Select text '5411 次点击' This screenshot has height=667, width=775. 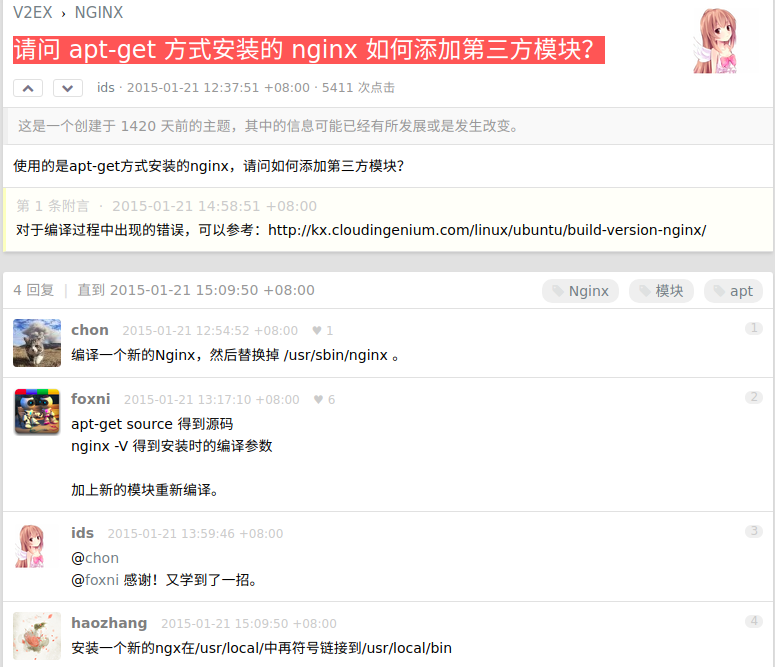[358, 88]
